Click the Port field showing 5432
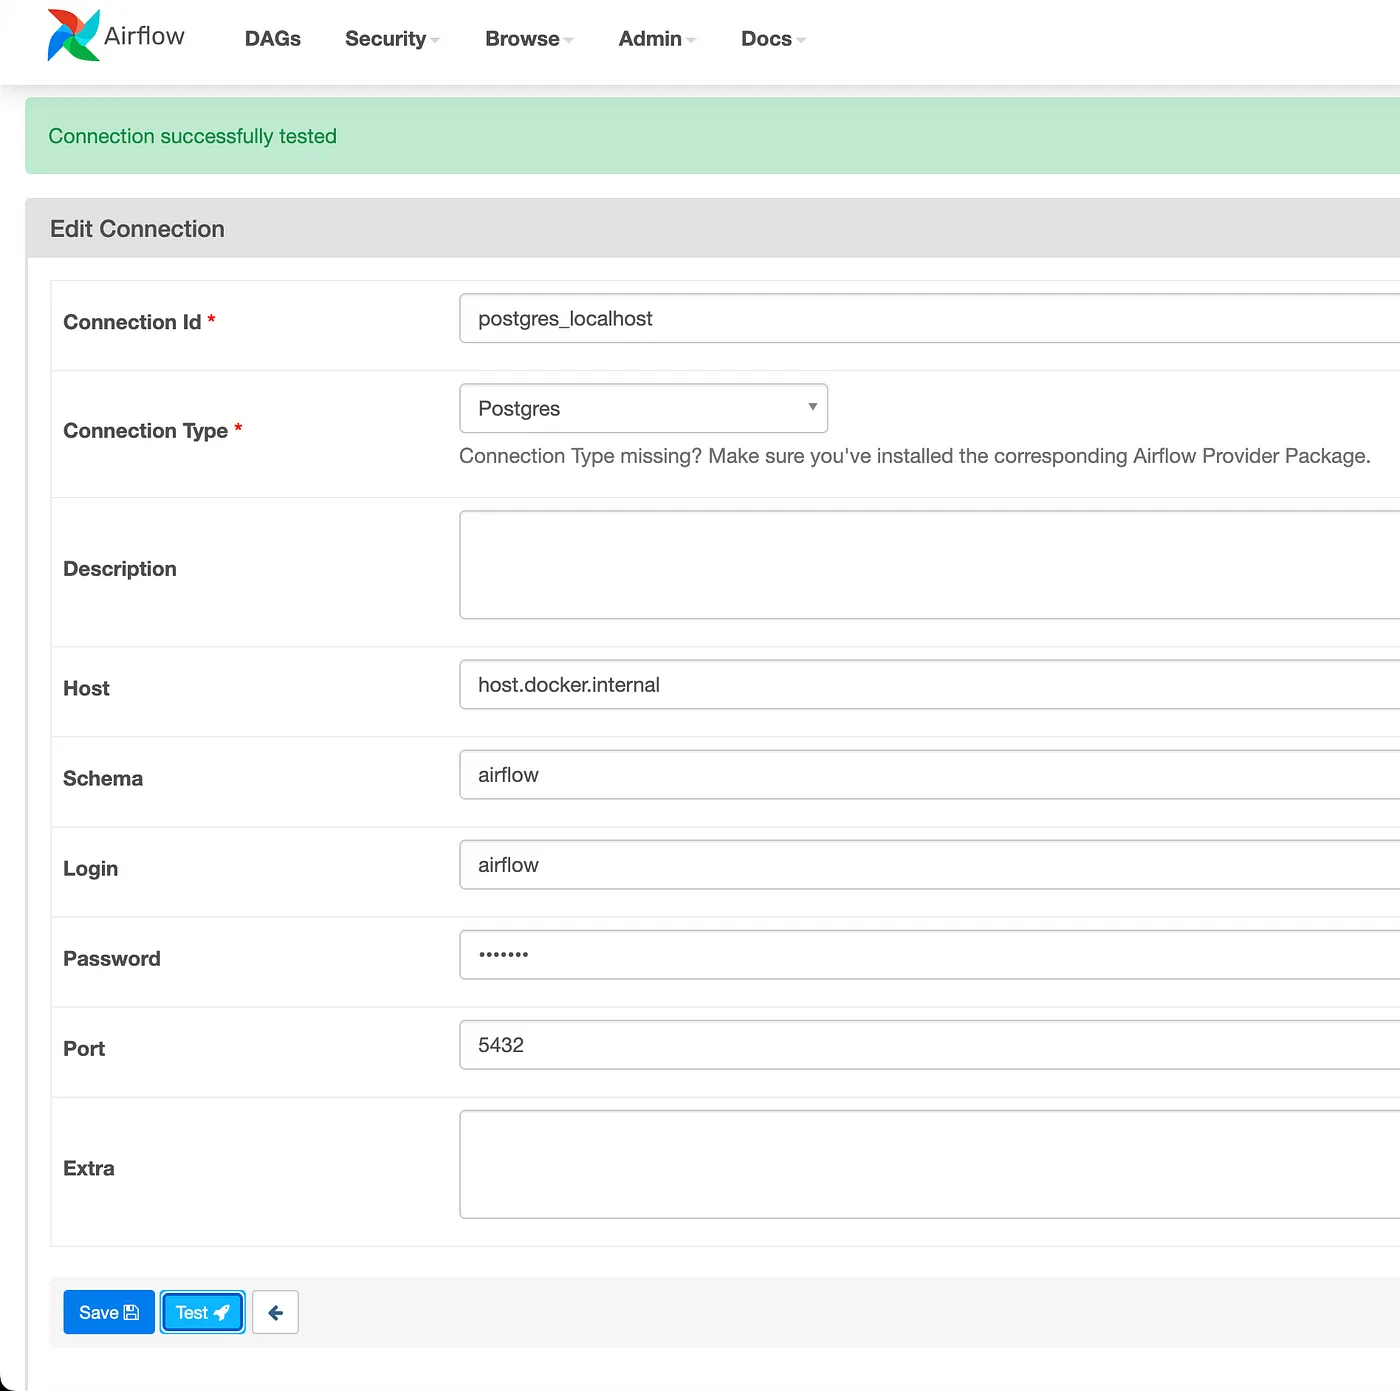Image resolution: width=1400 pixels, height=1391 pixels. [x=929, y=1044]
